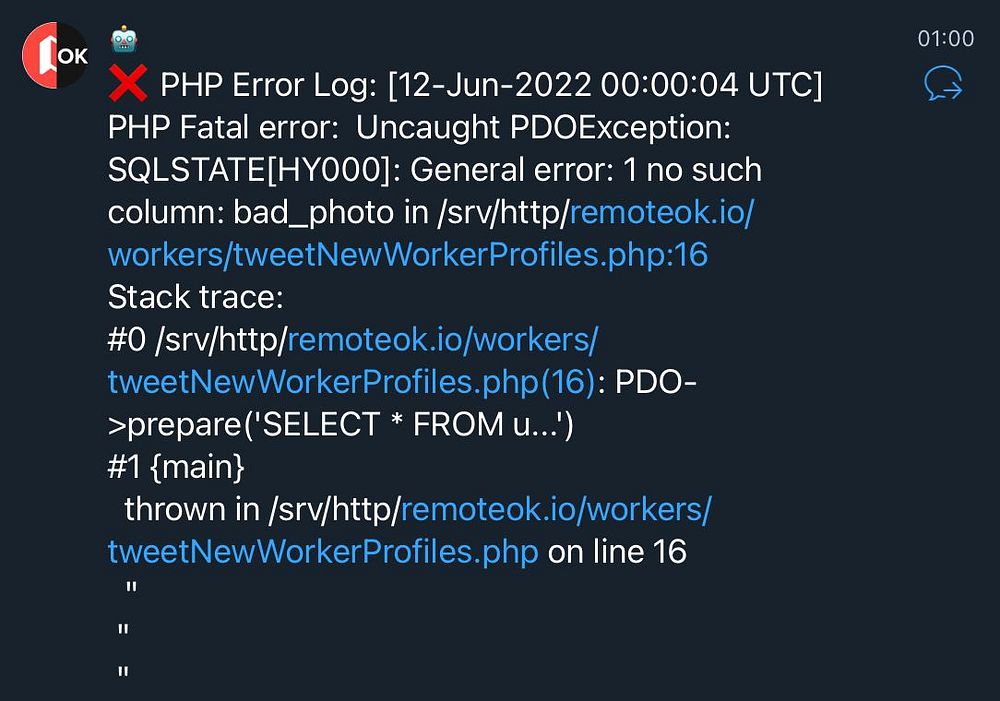Open tweetNewWorkerProfiles.php link before 'on line 16'
1000x701 pixels.
tap(323, 551)
